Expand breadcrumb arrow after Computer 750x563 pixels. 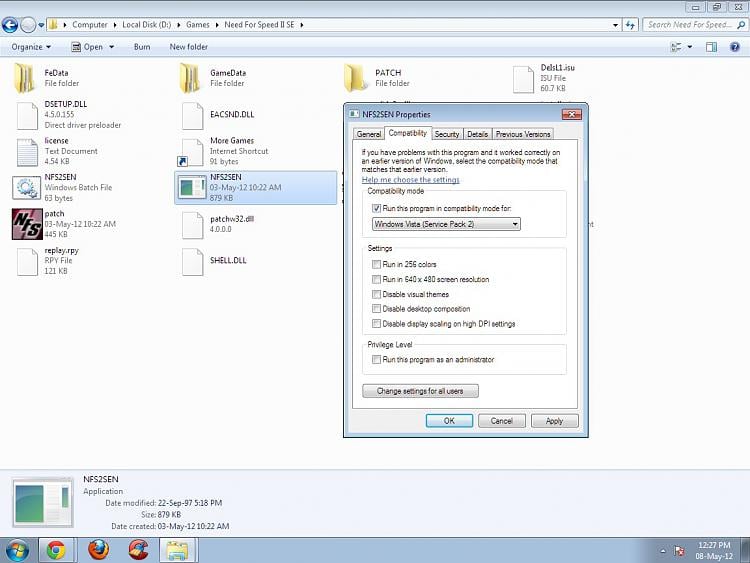[x=115, y=24]
